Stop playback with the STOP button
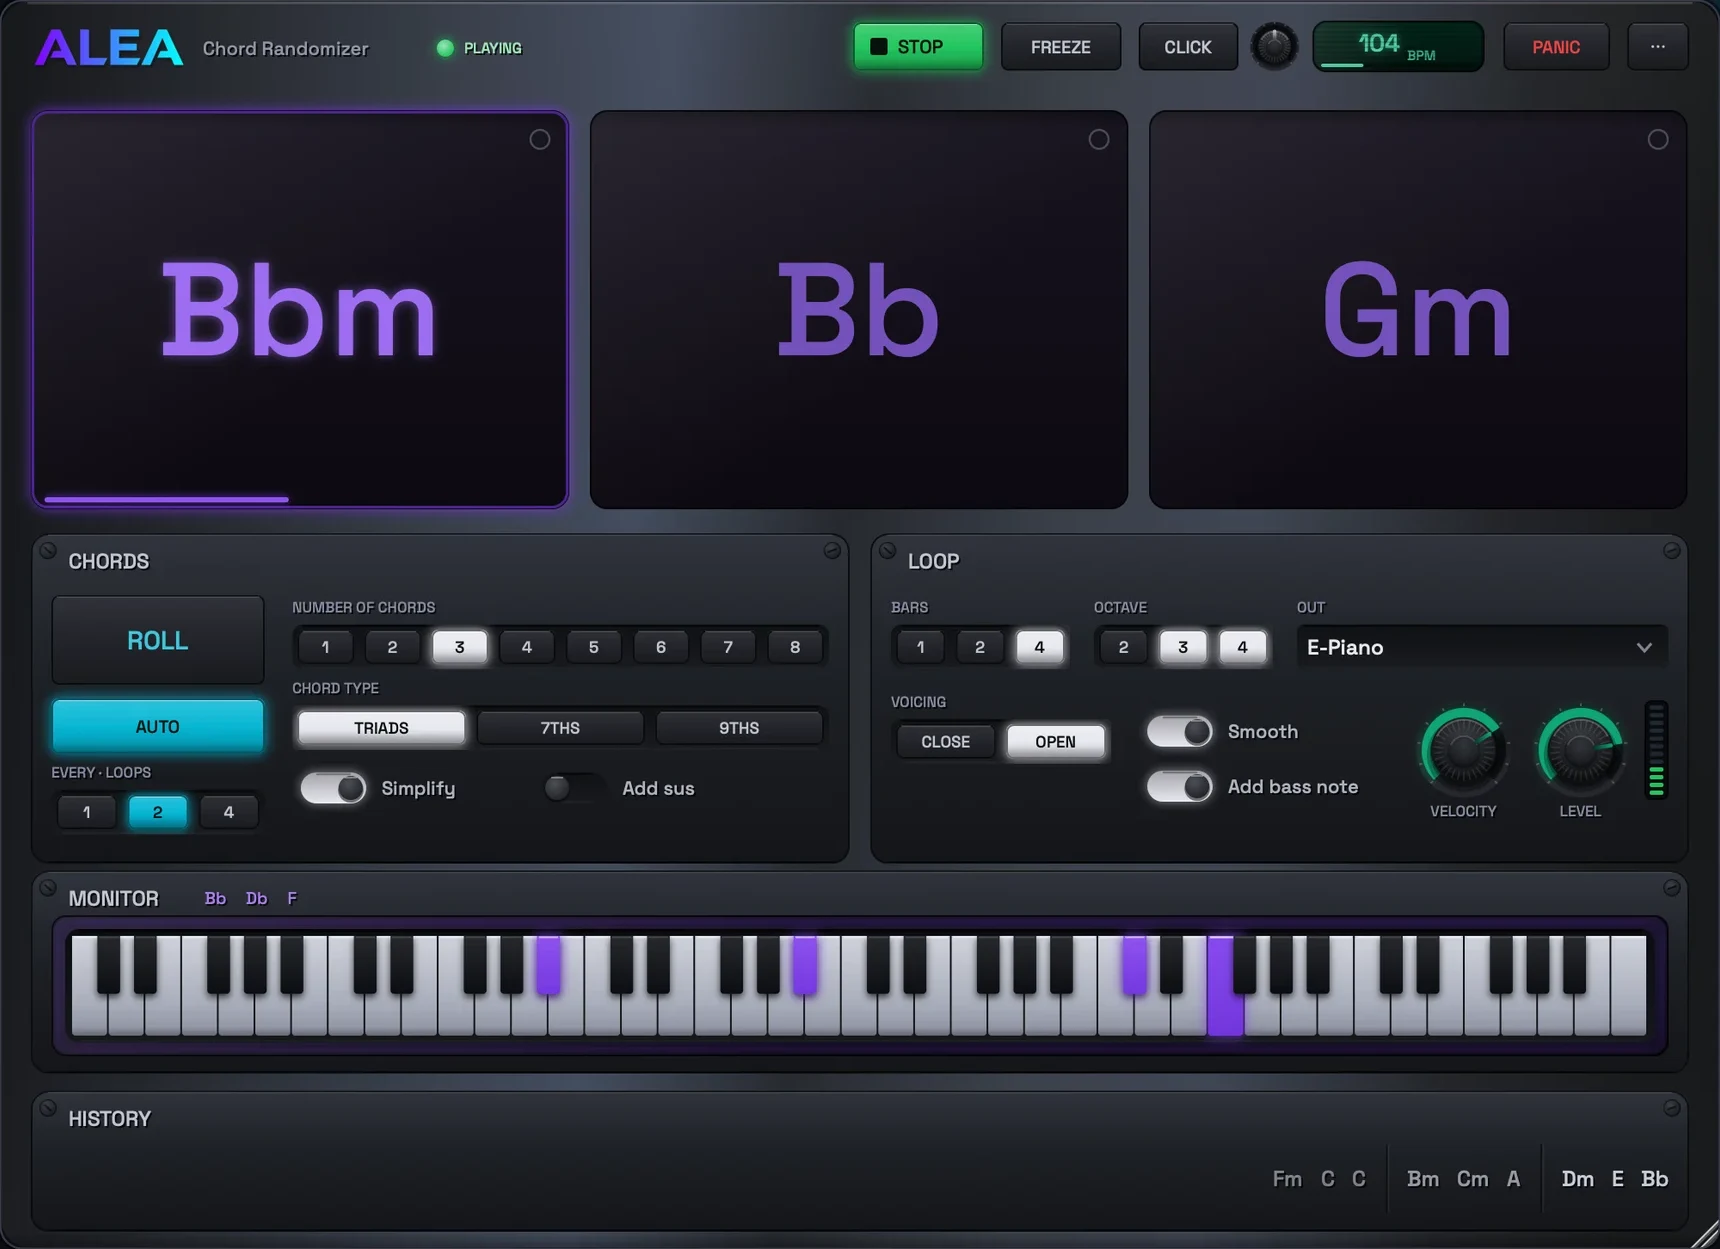Image resolution: width=1720 pixels, height=1249 pixels. 917,47
